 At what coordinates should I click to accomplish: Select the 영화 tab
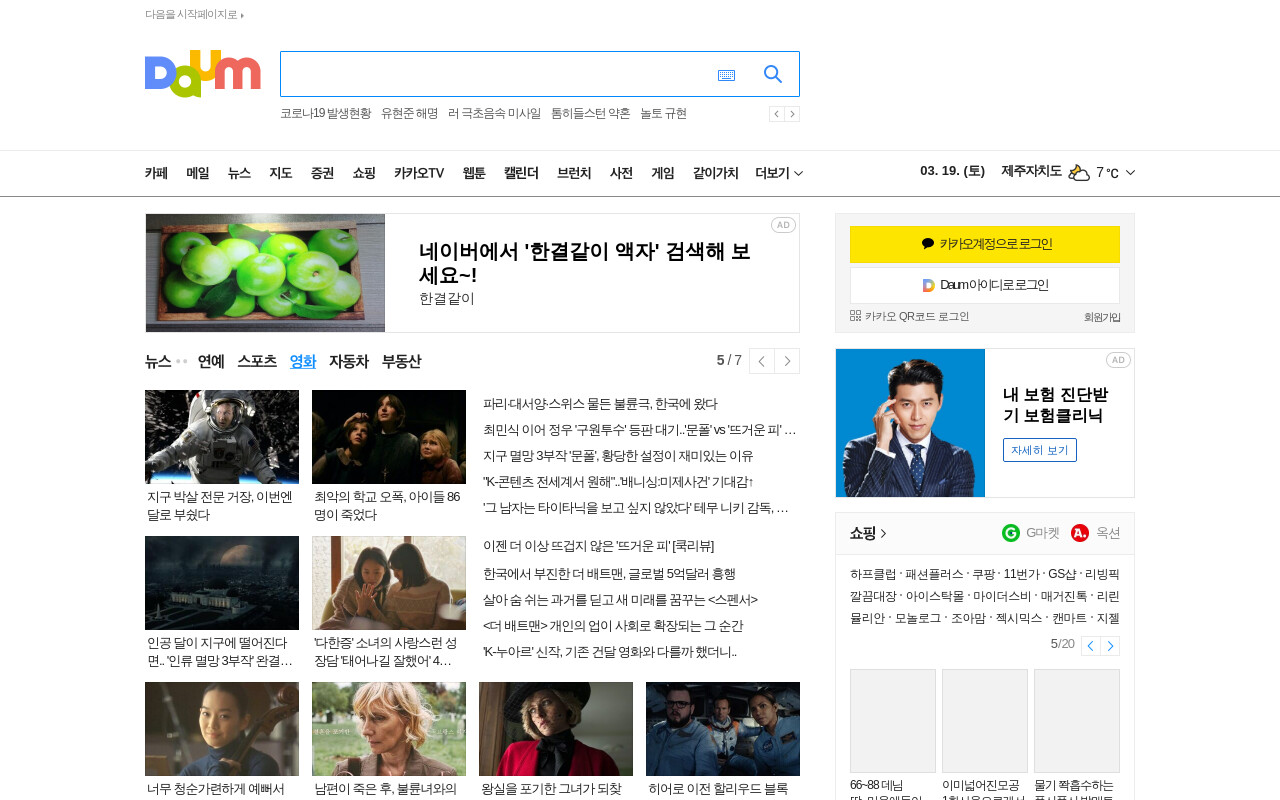[303, 361]
